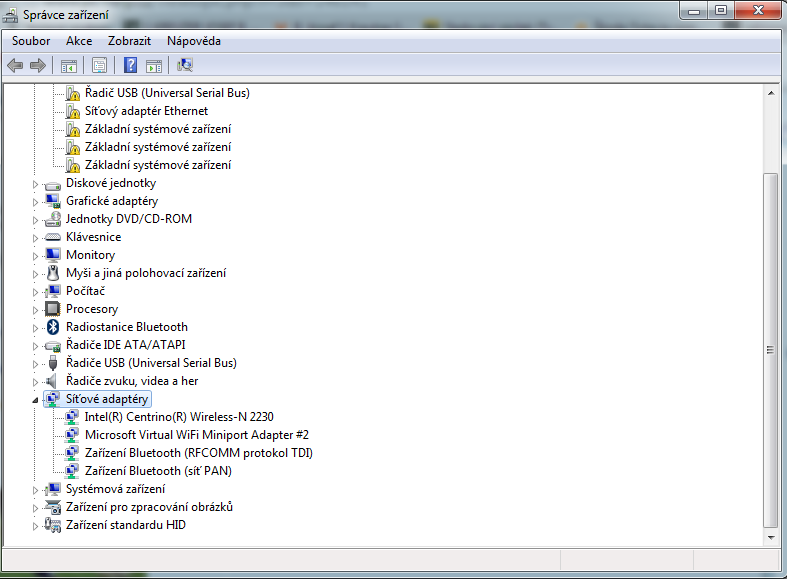Expand the Jednotky DVD/CD-ROM node
Image resolution: width=787 pixels, height=579 pixels.
click(x=35, y=220)
